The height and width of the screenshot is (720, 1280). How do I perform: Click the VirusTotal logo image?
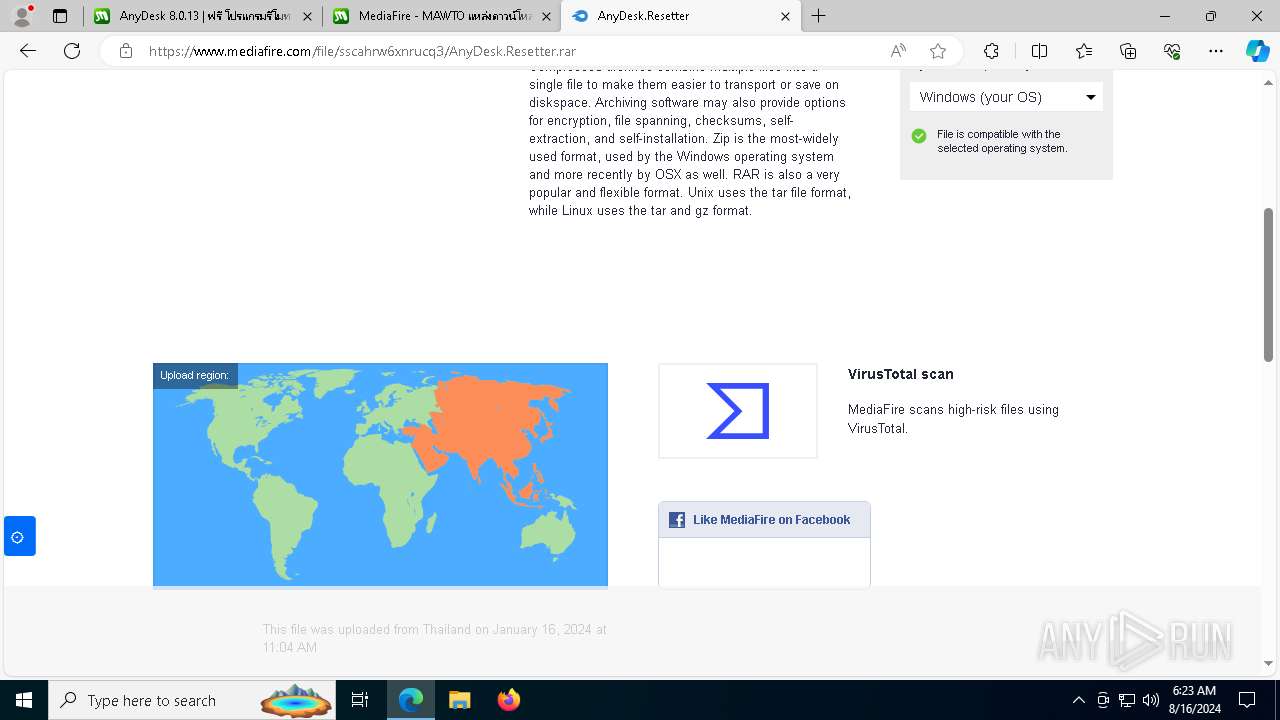[x=738, y=411]
